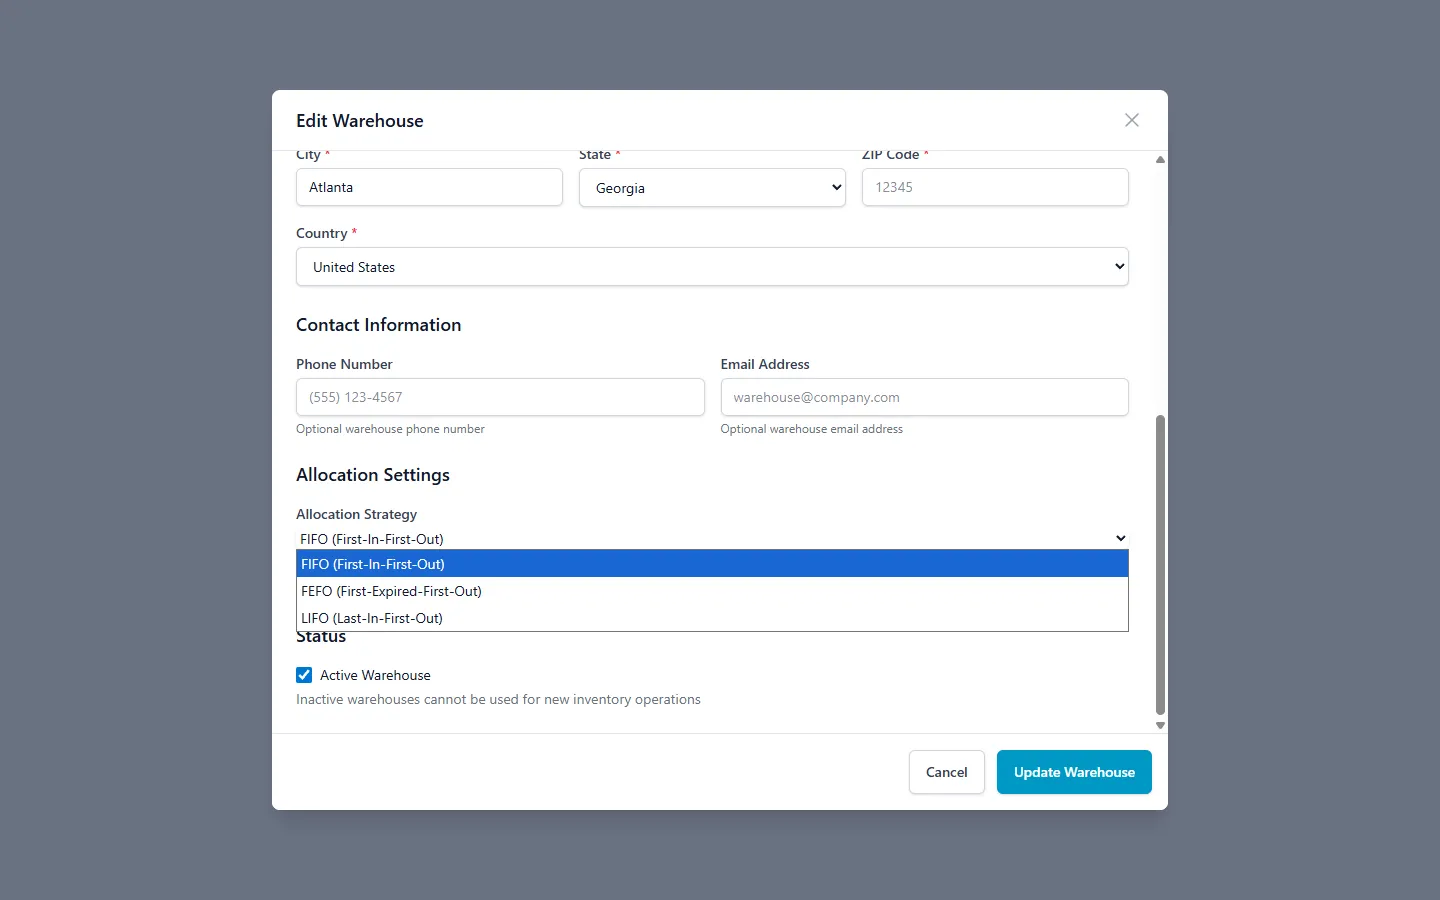Open the State dropdown showing Georgia
The height and width of the screenshot is (900, 1440).
click(x=711, y=187)
